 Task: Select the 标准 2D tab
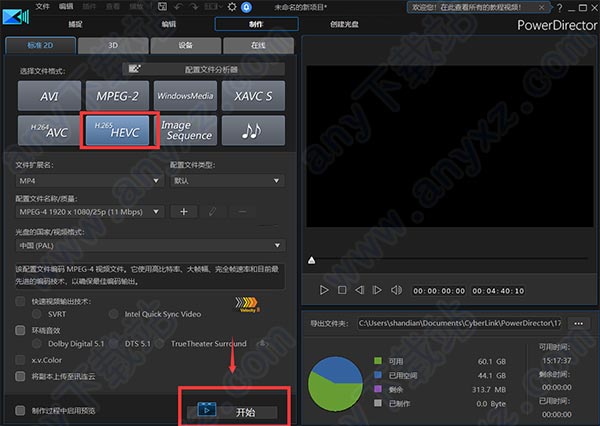[41, 45]
